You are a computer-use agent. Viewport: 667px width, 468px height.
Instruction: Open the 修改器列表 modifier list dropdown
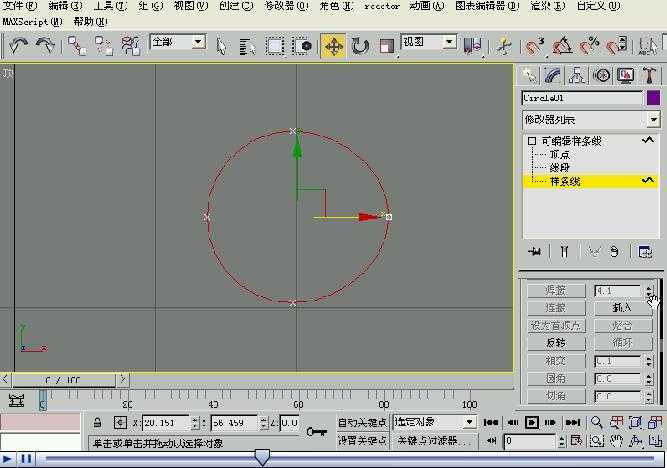[591, 120]
